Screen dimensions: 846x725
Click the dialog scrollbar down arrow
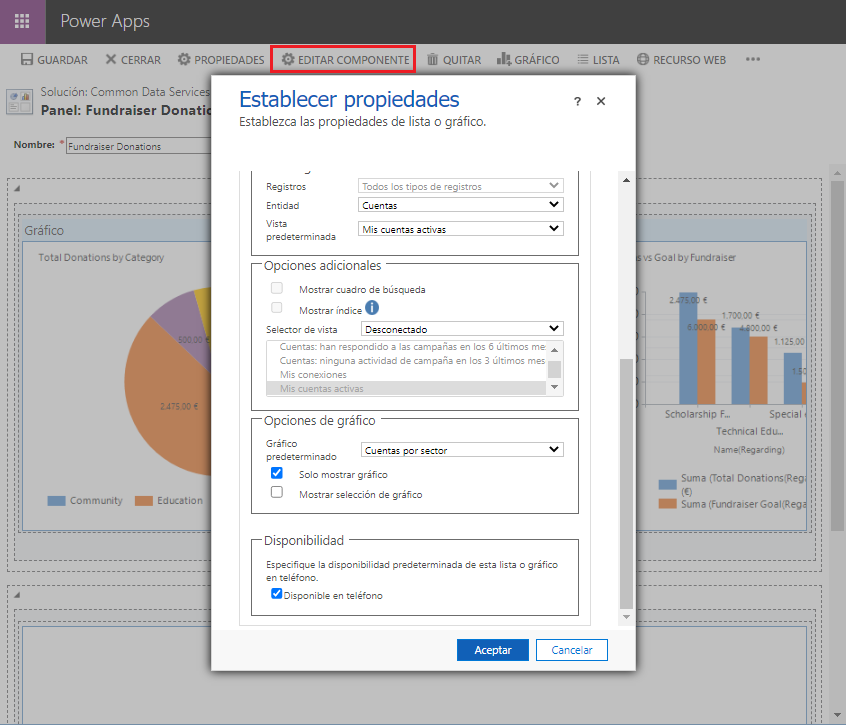click(x=626, y=617)
